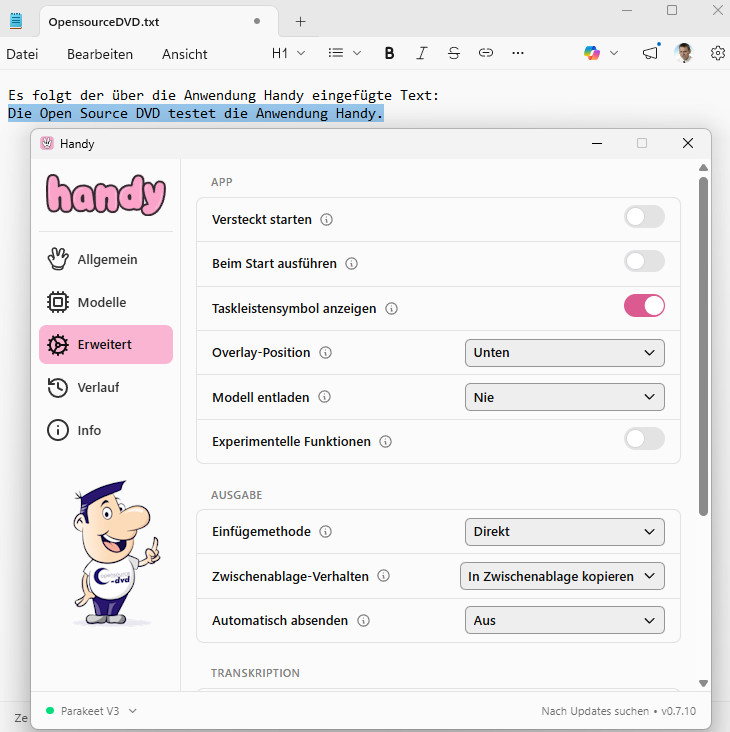730x732 pixels.
Task: Click info icon beside Overlay-Position
Action: [325, 353]
